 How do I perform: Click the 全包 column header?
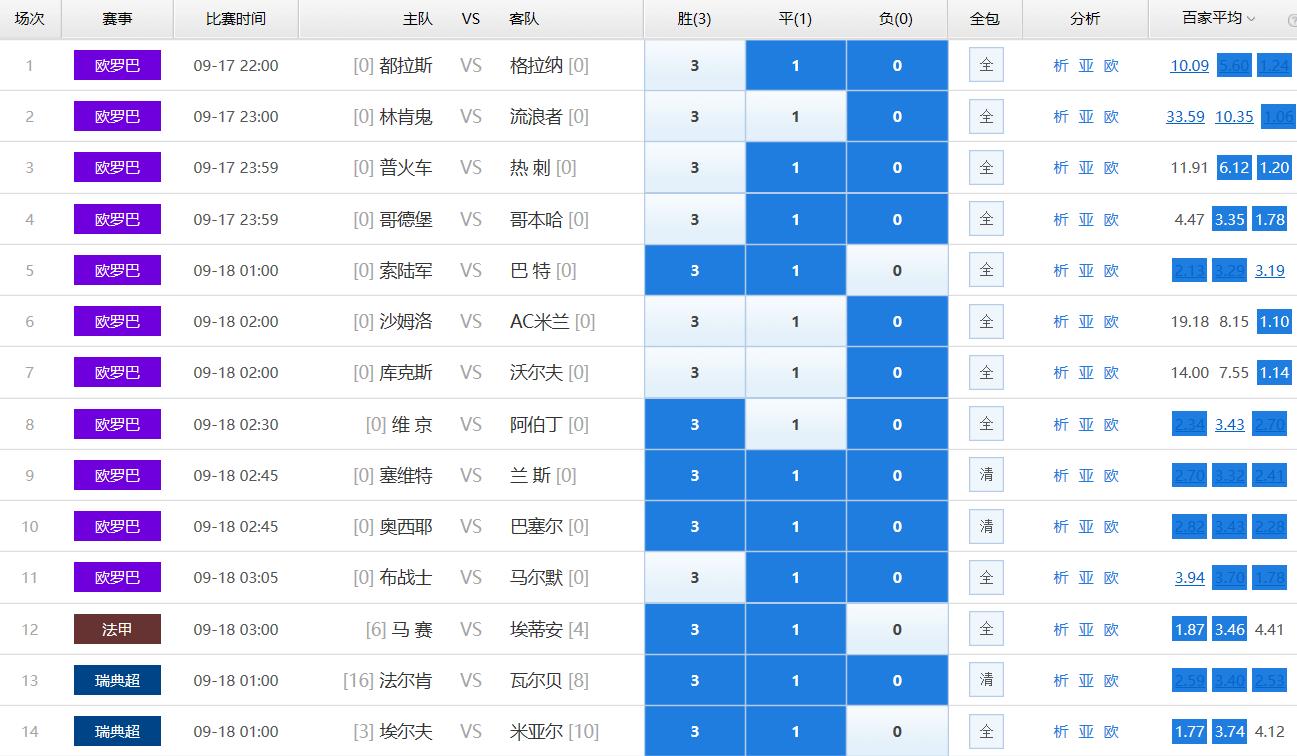[985, 19]
